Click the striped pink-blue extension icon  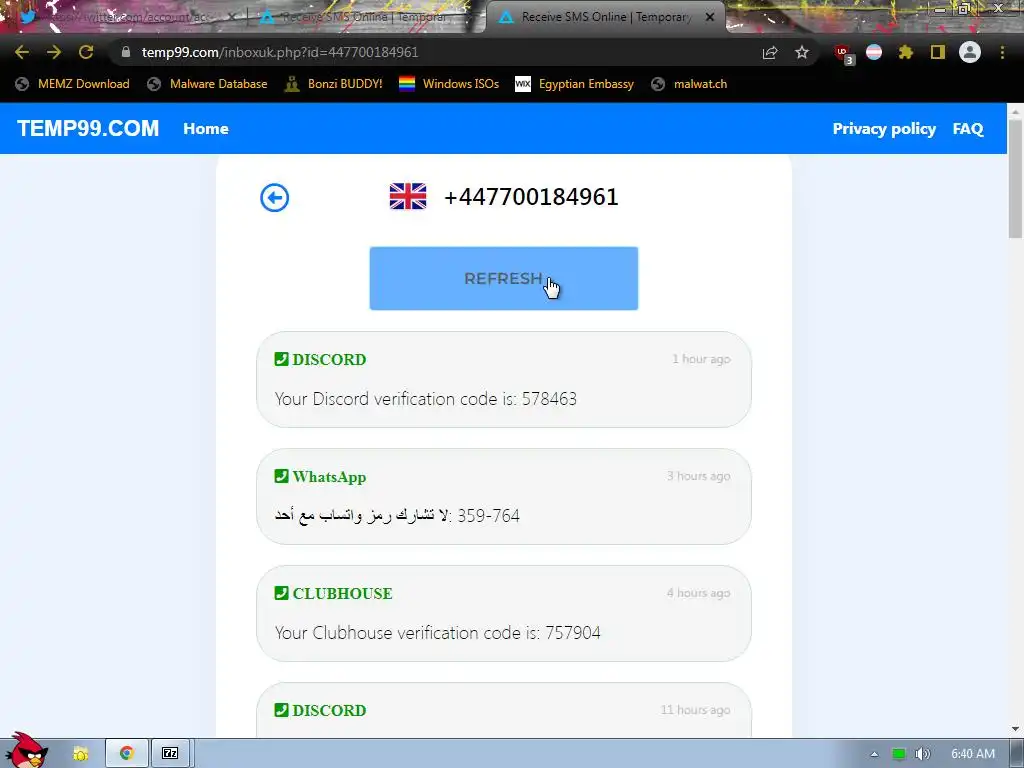click(x=874, y=52)
